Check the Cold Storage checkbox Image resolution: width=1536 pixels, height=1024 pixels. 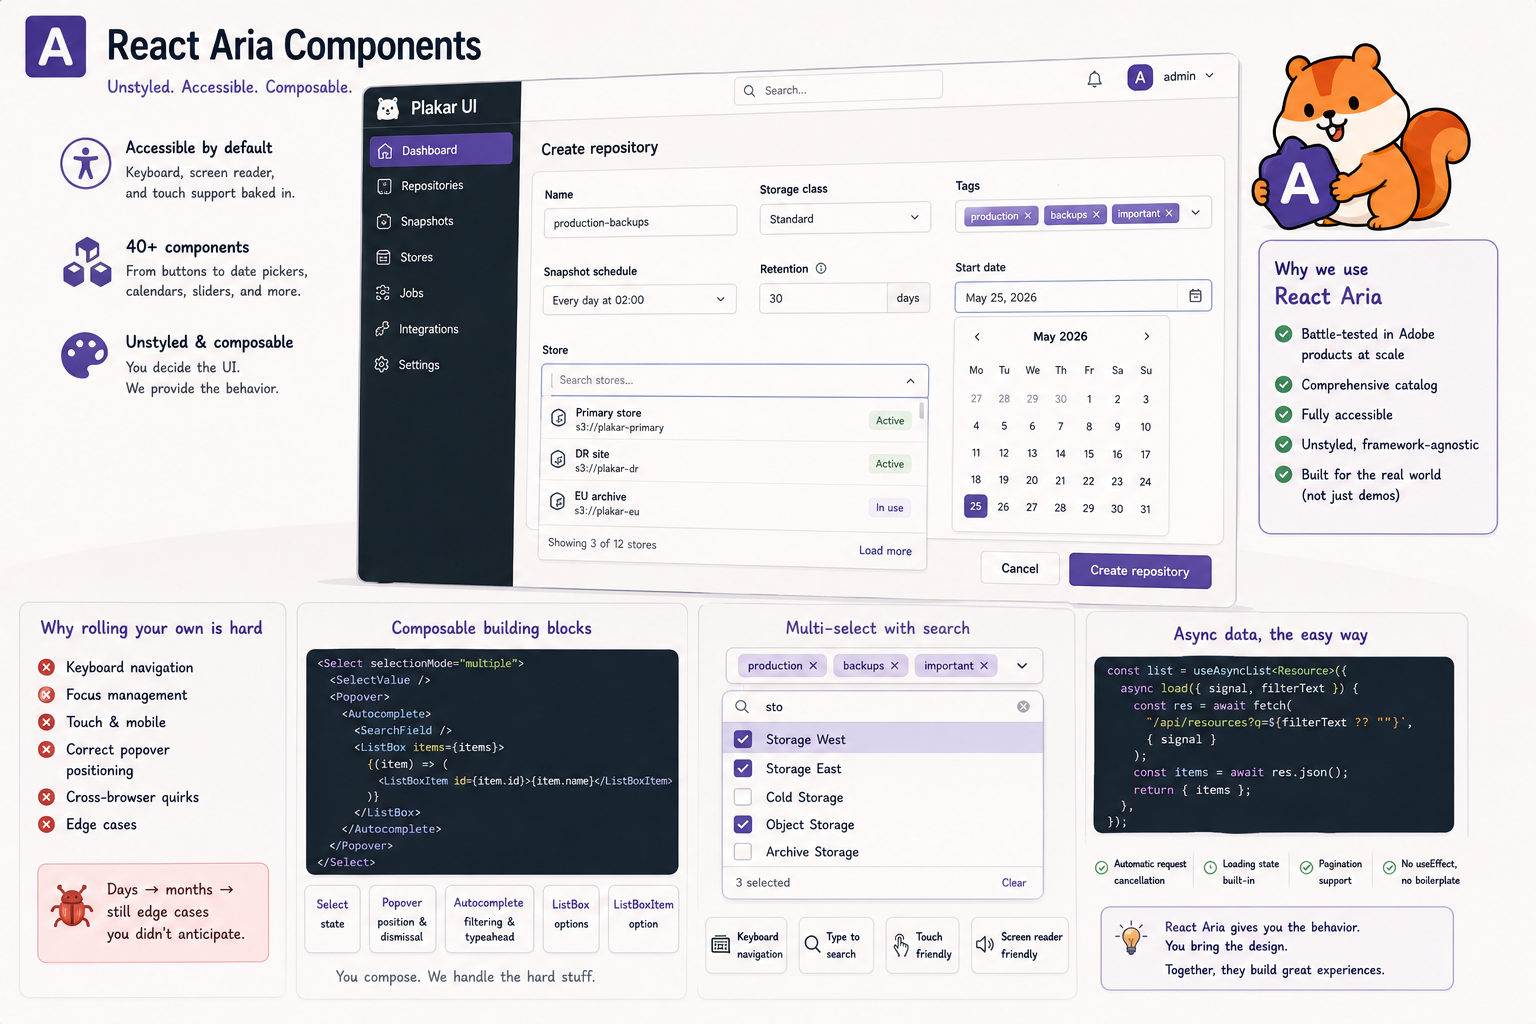point(743,797)
